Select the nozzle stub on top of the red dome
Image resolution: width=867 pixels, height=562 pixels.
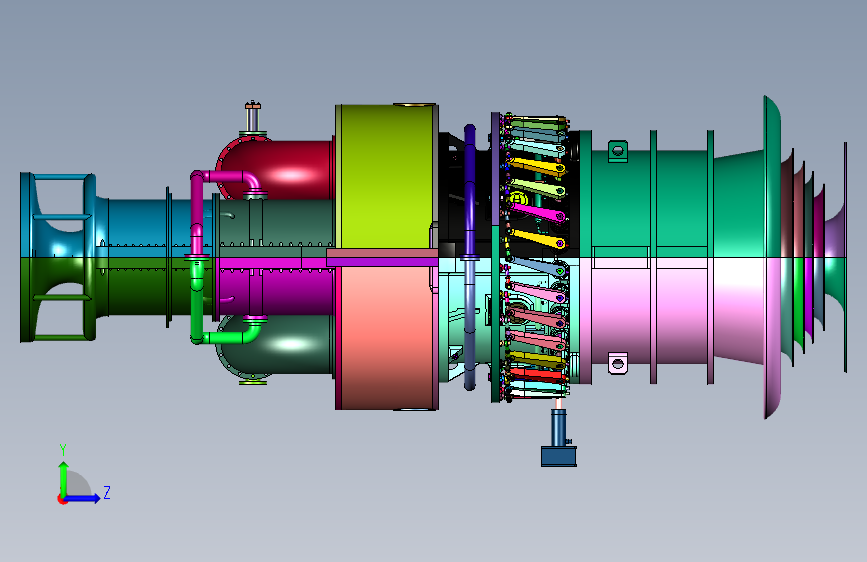point(253,118)
